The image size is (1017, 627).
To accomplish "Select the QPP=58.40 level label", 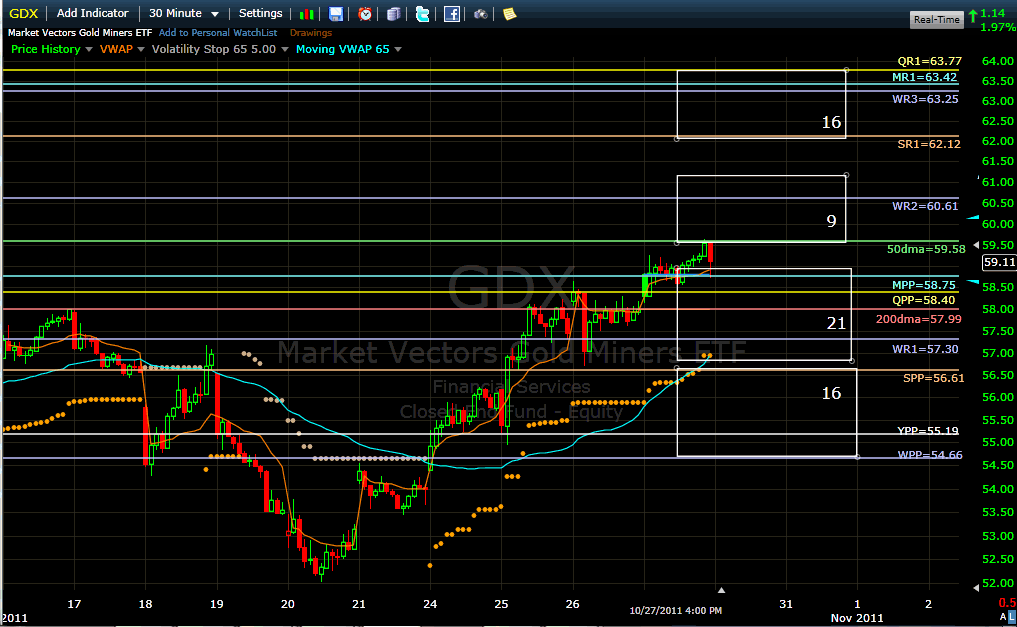I will pyautogui.click(x=924, y=300).
